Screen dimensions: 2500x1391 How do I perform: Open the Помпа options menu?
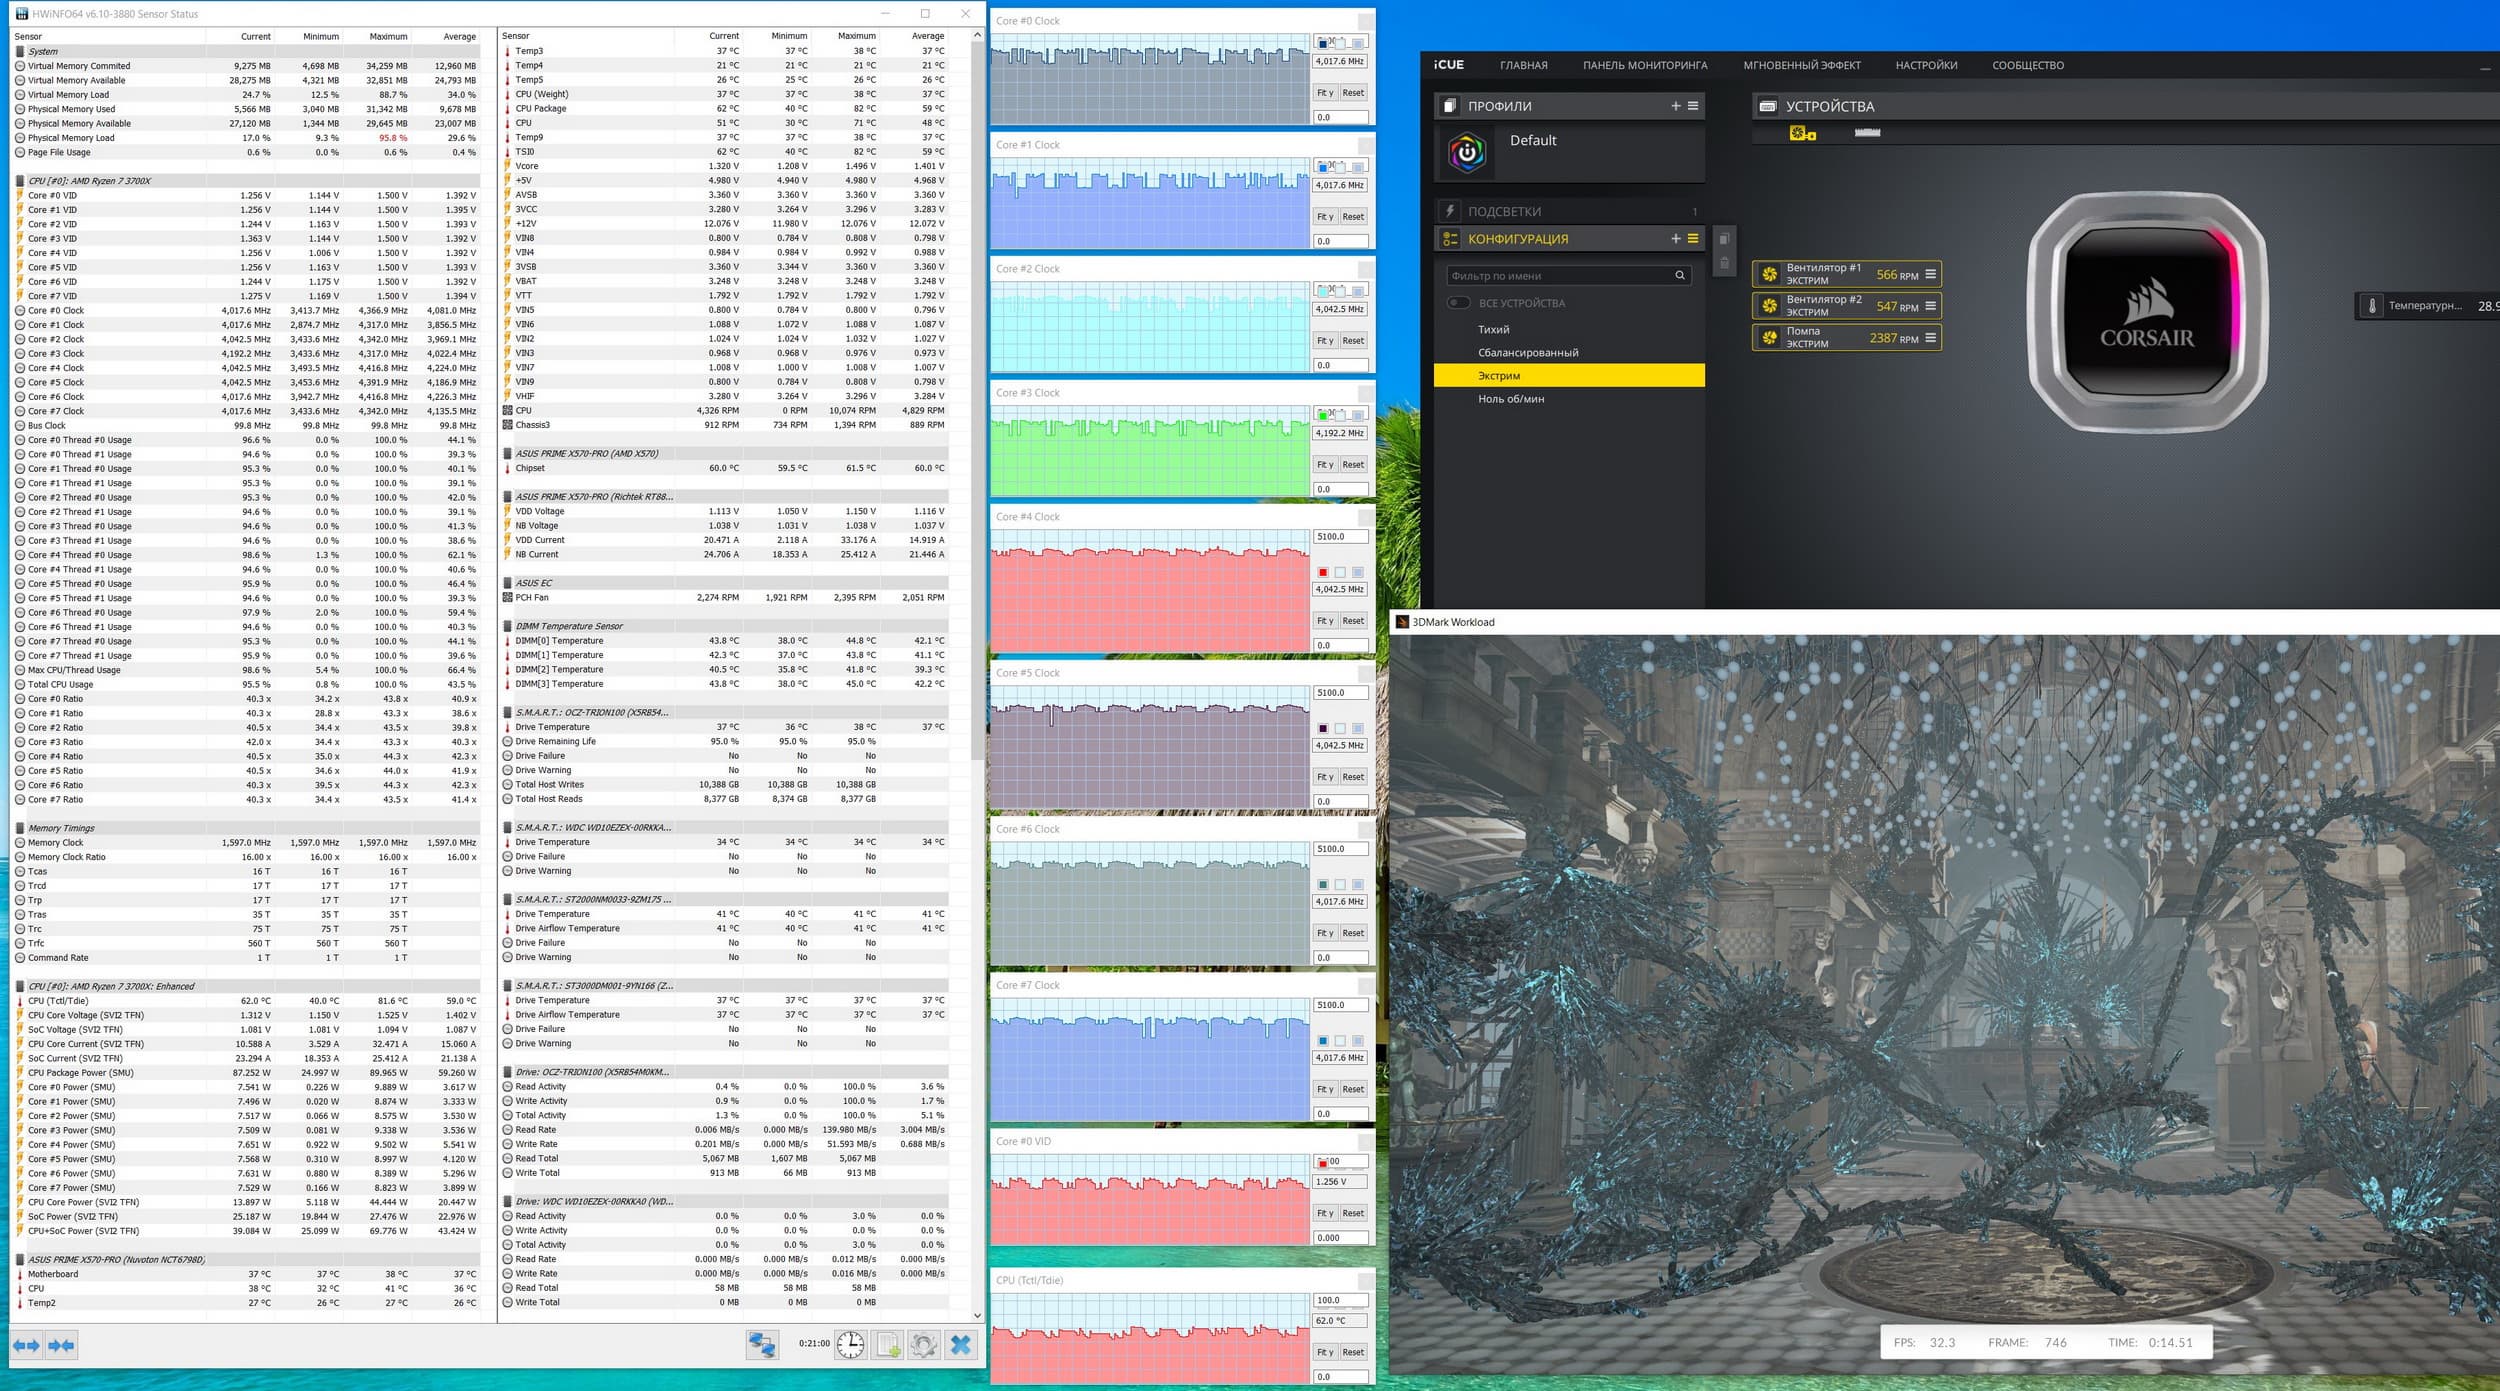click(1930, 338)
